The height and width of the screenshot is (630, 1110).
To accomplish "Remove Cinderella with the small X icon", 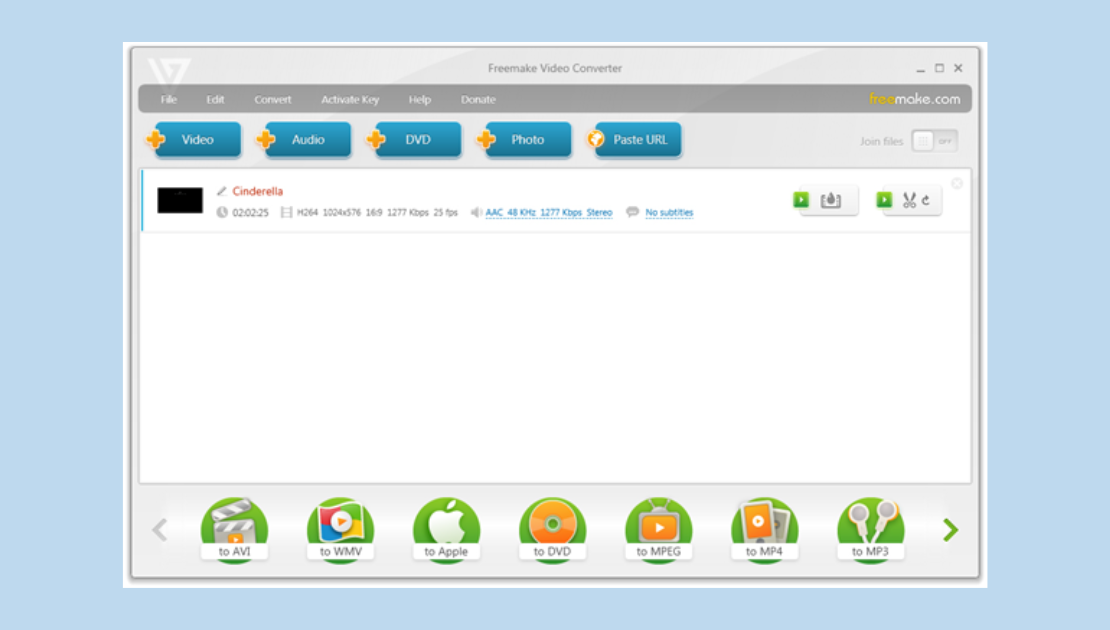I will coord(957,183).
